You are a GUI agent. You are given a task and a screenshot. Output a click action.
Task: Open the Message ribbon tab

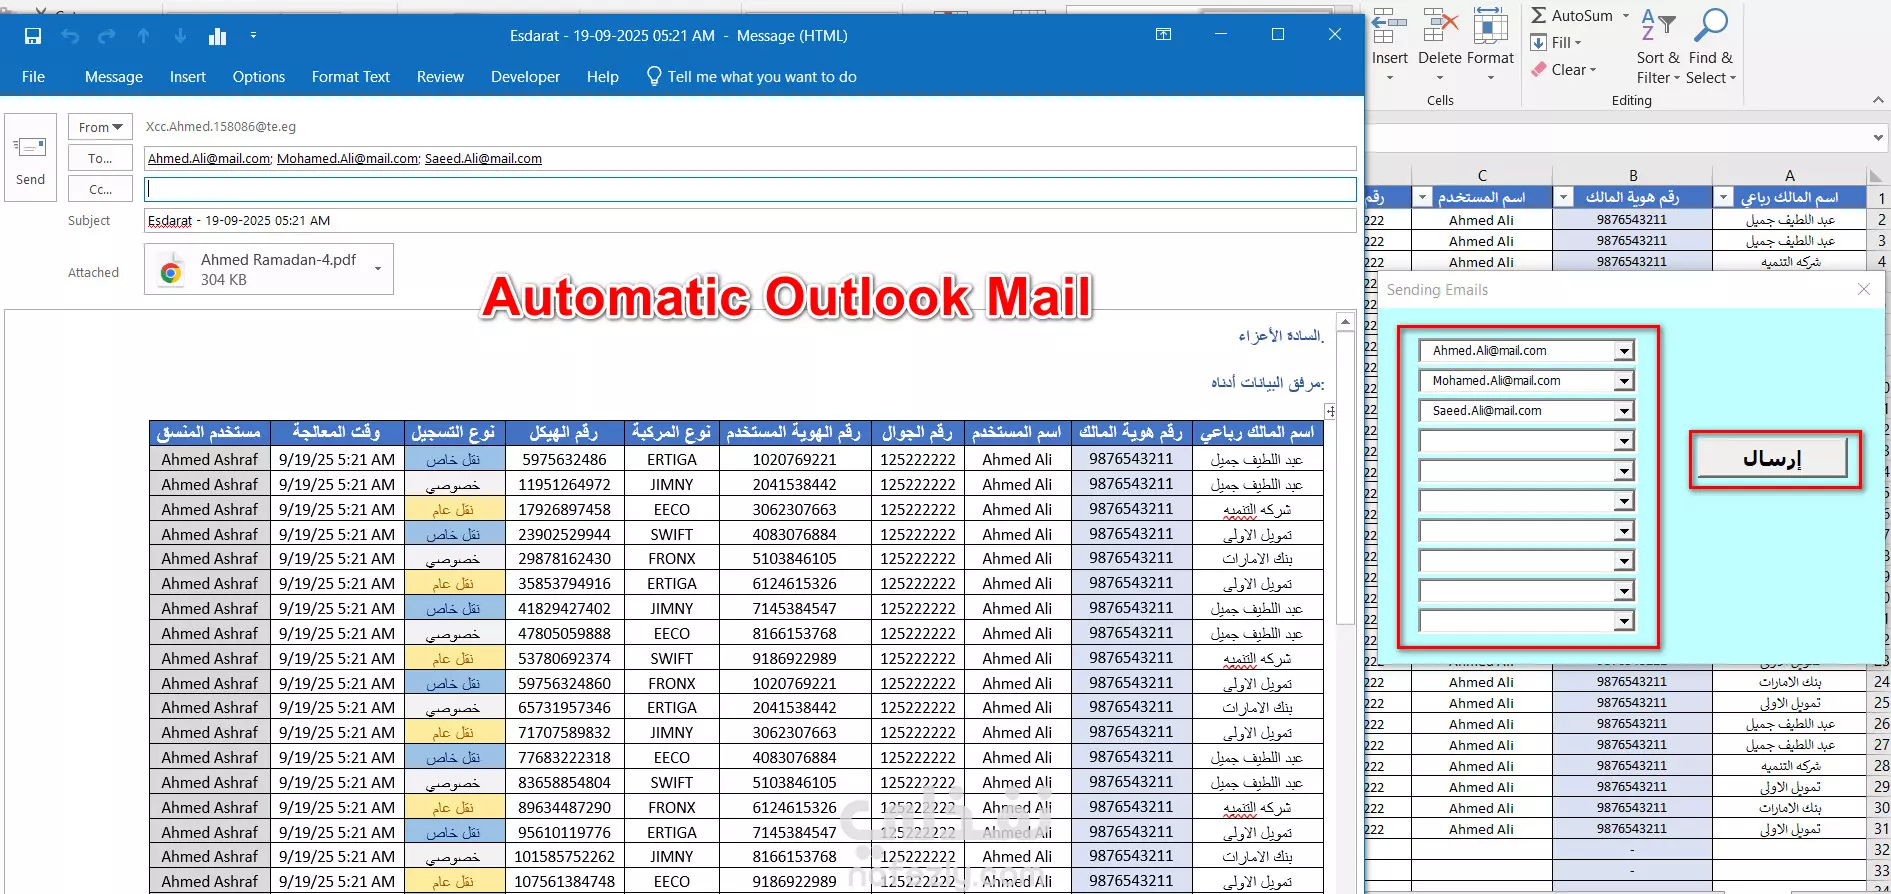click(x=114, y=77)
